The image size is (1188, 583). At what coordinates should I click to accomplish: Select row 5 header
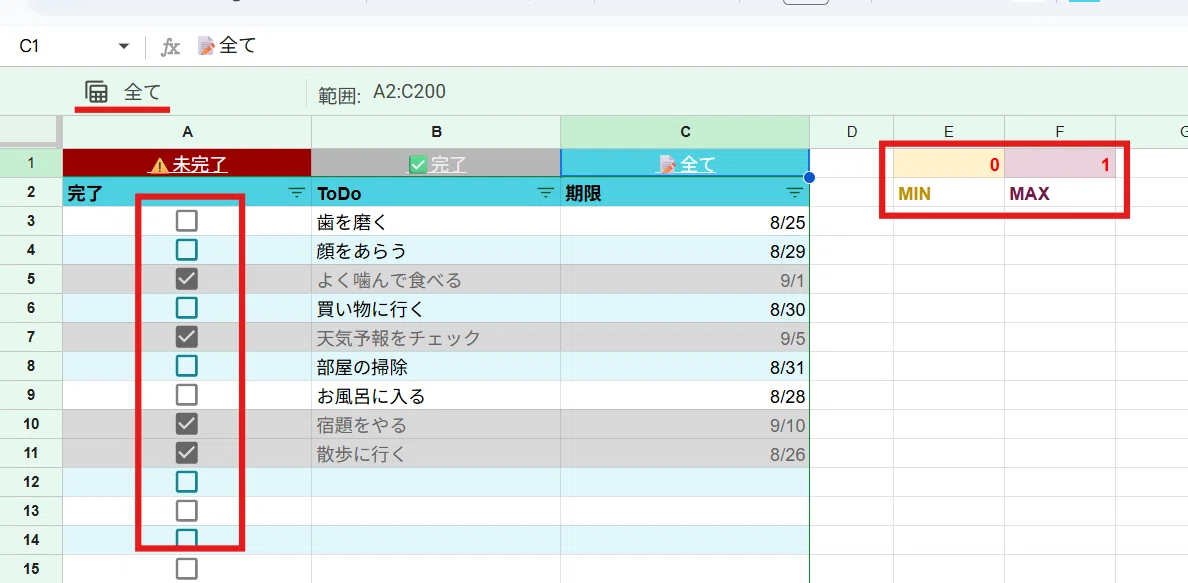tap(31, 279)
